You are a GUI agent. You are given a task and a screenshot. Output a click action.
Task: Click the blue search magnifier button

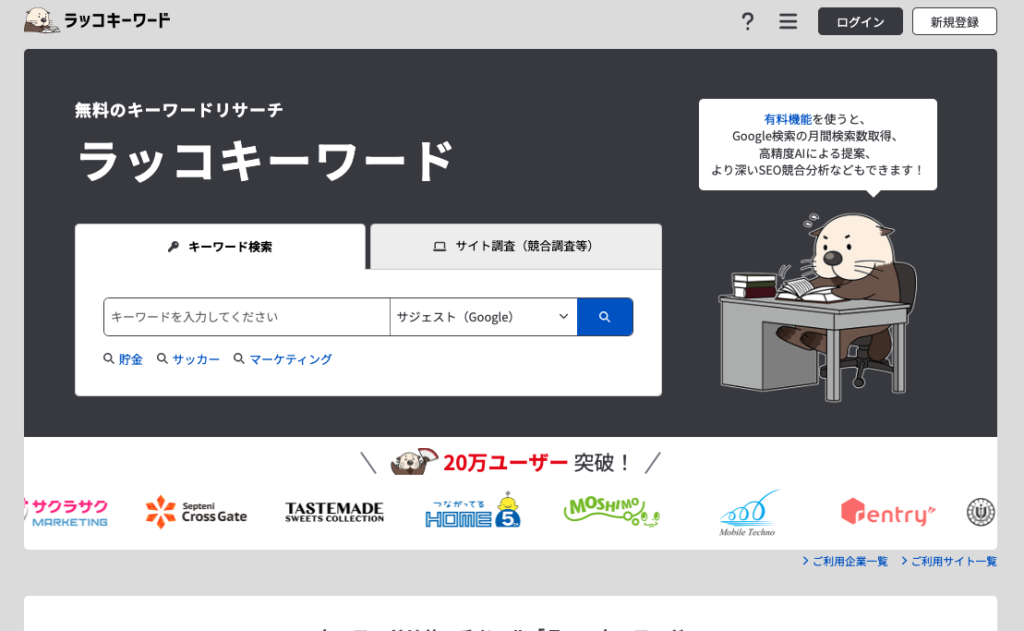605,317
